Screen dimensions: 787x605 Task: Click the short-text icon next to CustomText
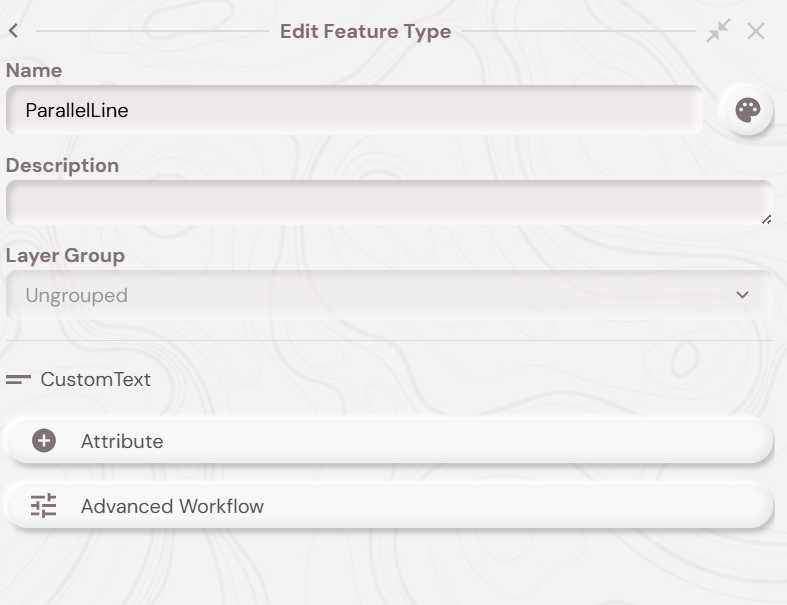(x=18, y=380)
